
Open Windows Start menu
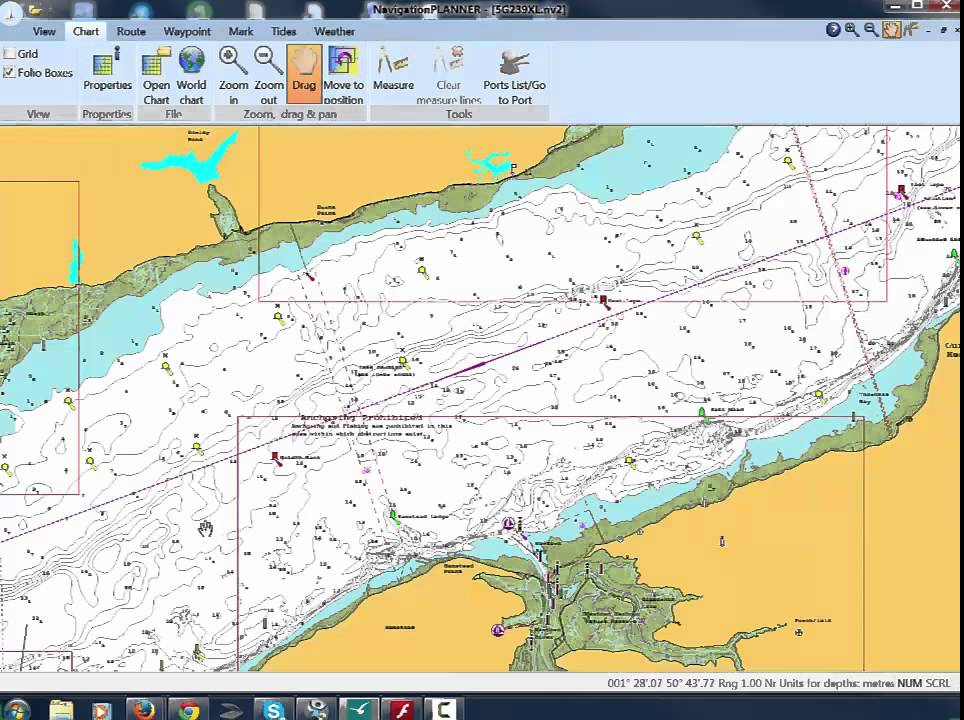point(15,711)
